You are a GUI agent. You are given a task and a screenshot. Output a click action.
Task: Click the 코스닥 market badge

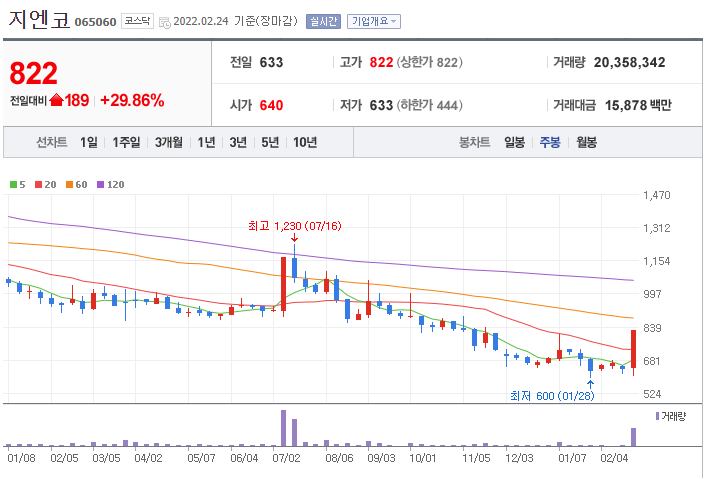138,21
